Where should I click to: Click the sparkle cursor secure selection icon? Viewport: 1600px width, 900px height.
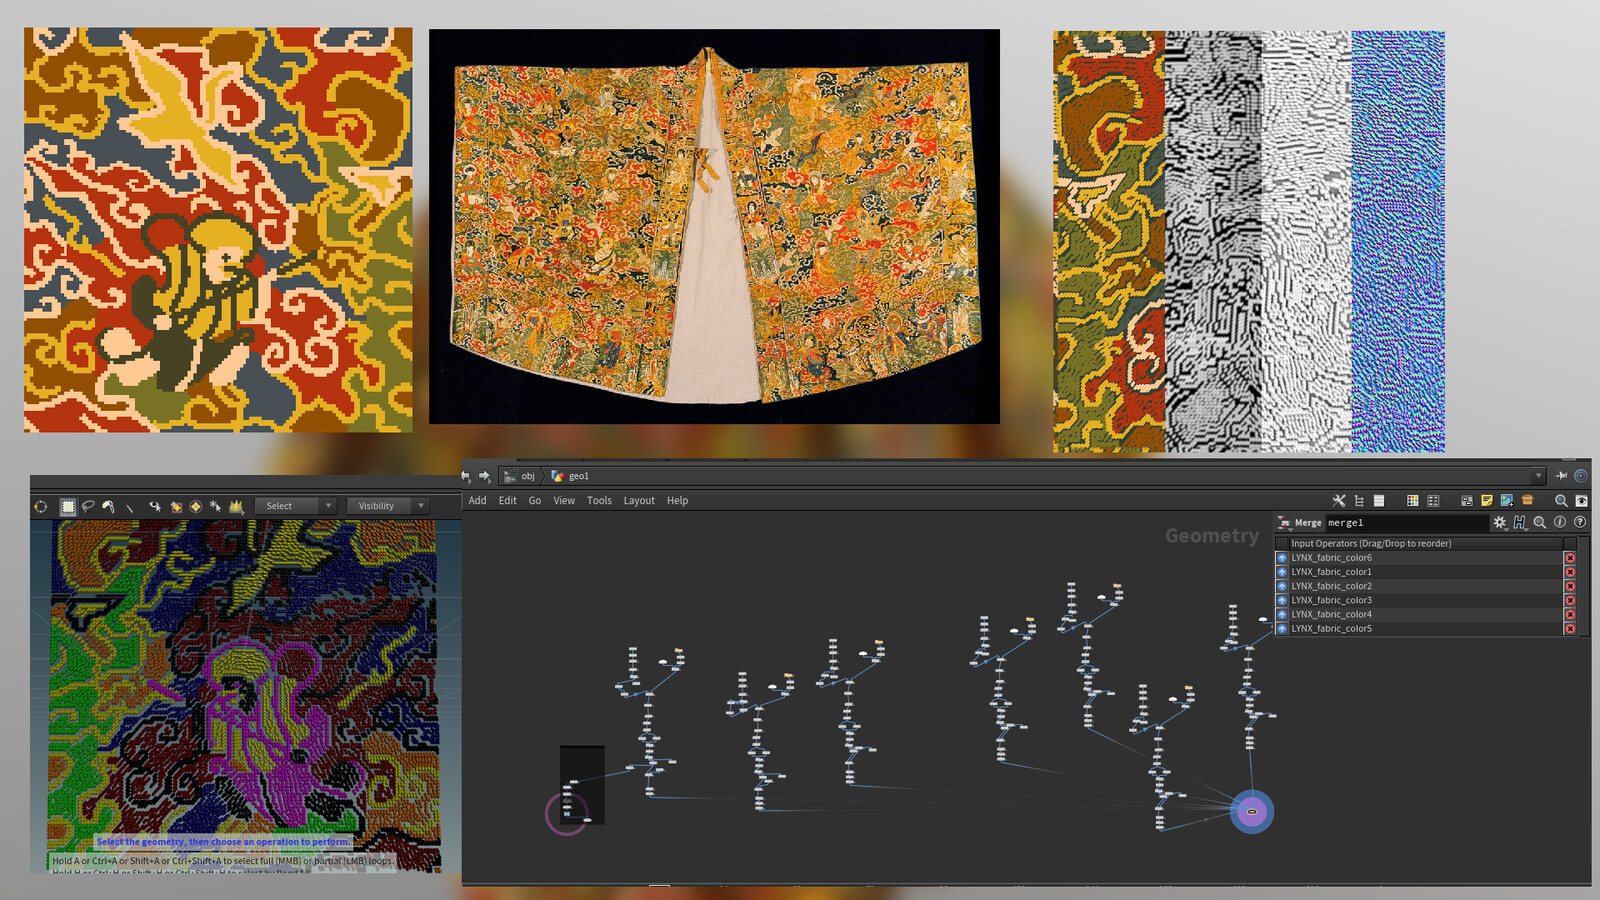tap(215, 506)
